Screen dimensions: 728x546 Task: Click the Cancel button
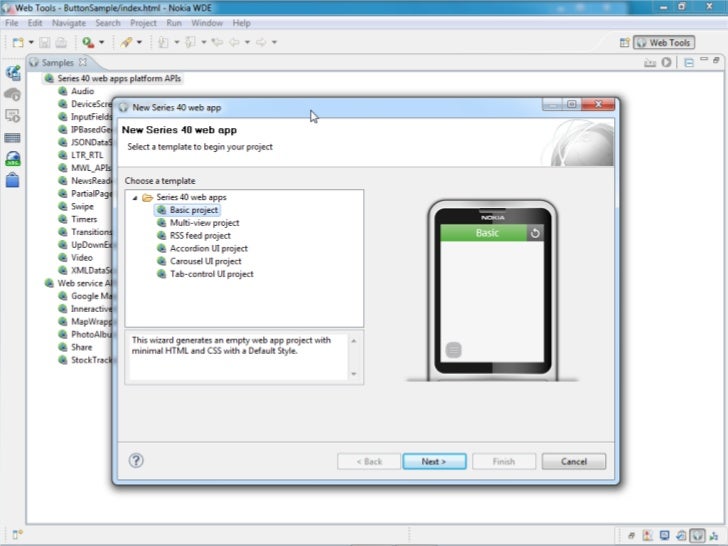(573, 462)
